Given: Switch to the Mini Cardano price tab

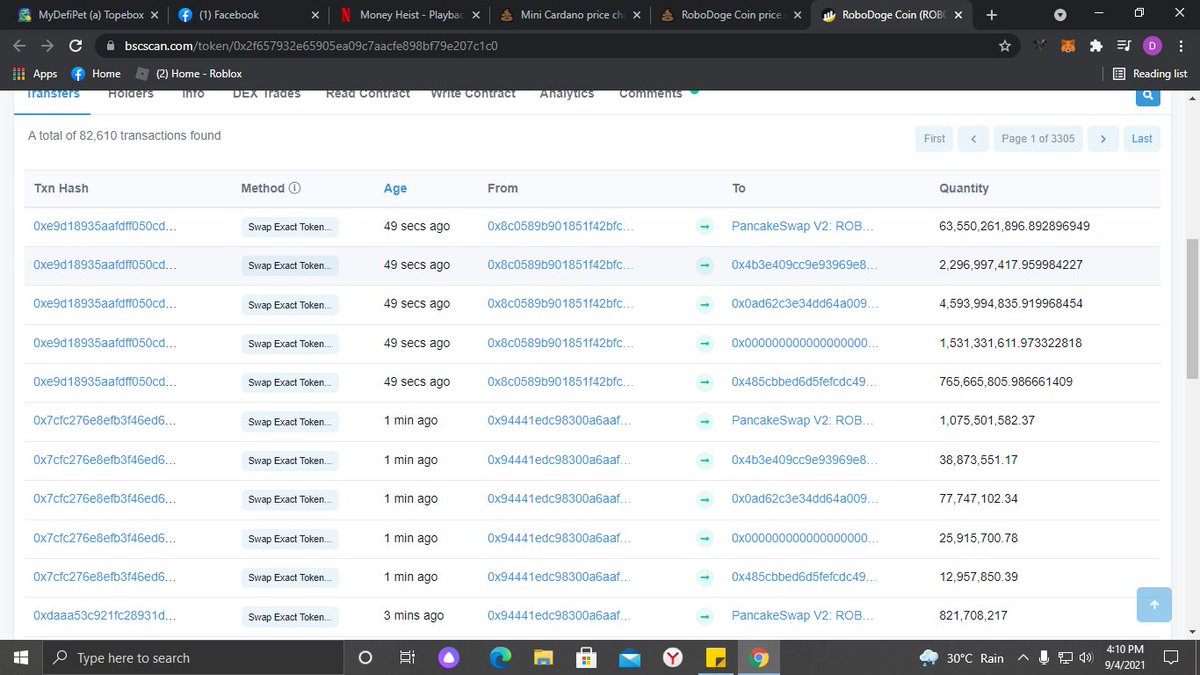Looking at the screenshot, I should (x=569, y=15).
